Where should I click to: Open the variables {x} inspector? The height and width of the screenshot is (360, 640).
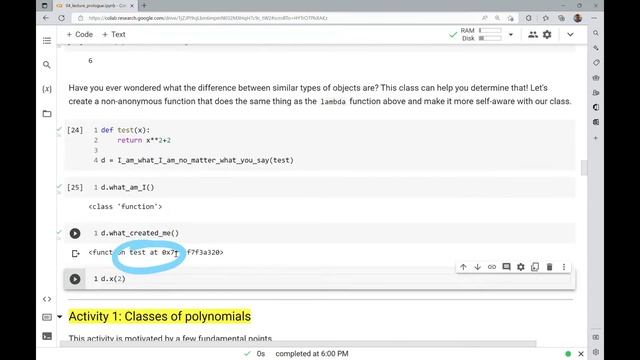(47, 89)
